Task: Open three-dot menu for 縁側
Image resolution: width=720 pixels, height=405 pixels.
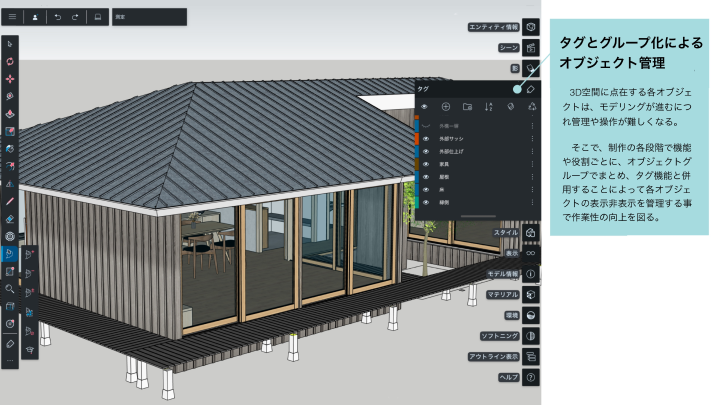Action: [x=533, y=202]
